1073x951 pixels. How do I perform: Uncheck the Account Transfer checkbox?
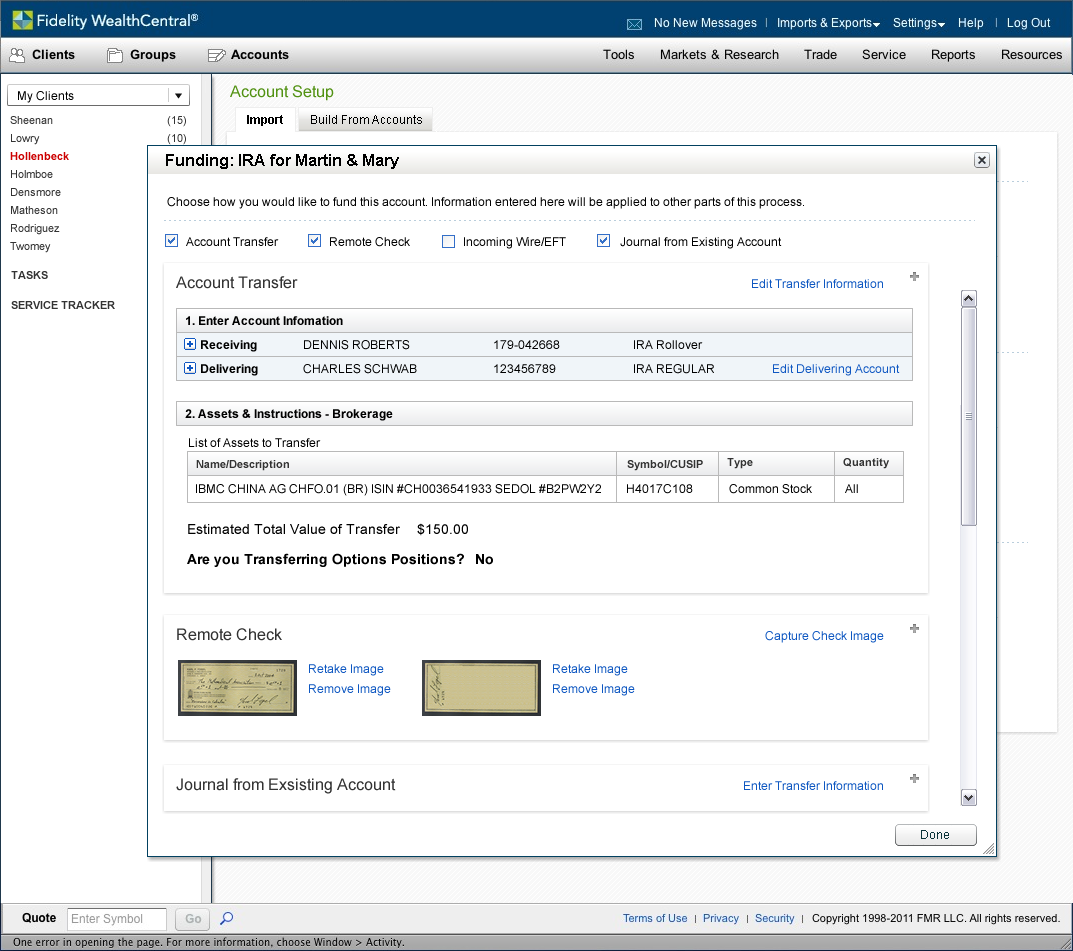point(172,241)
